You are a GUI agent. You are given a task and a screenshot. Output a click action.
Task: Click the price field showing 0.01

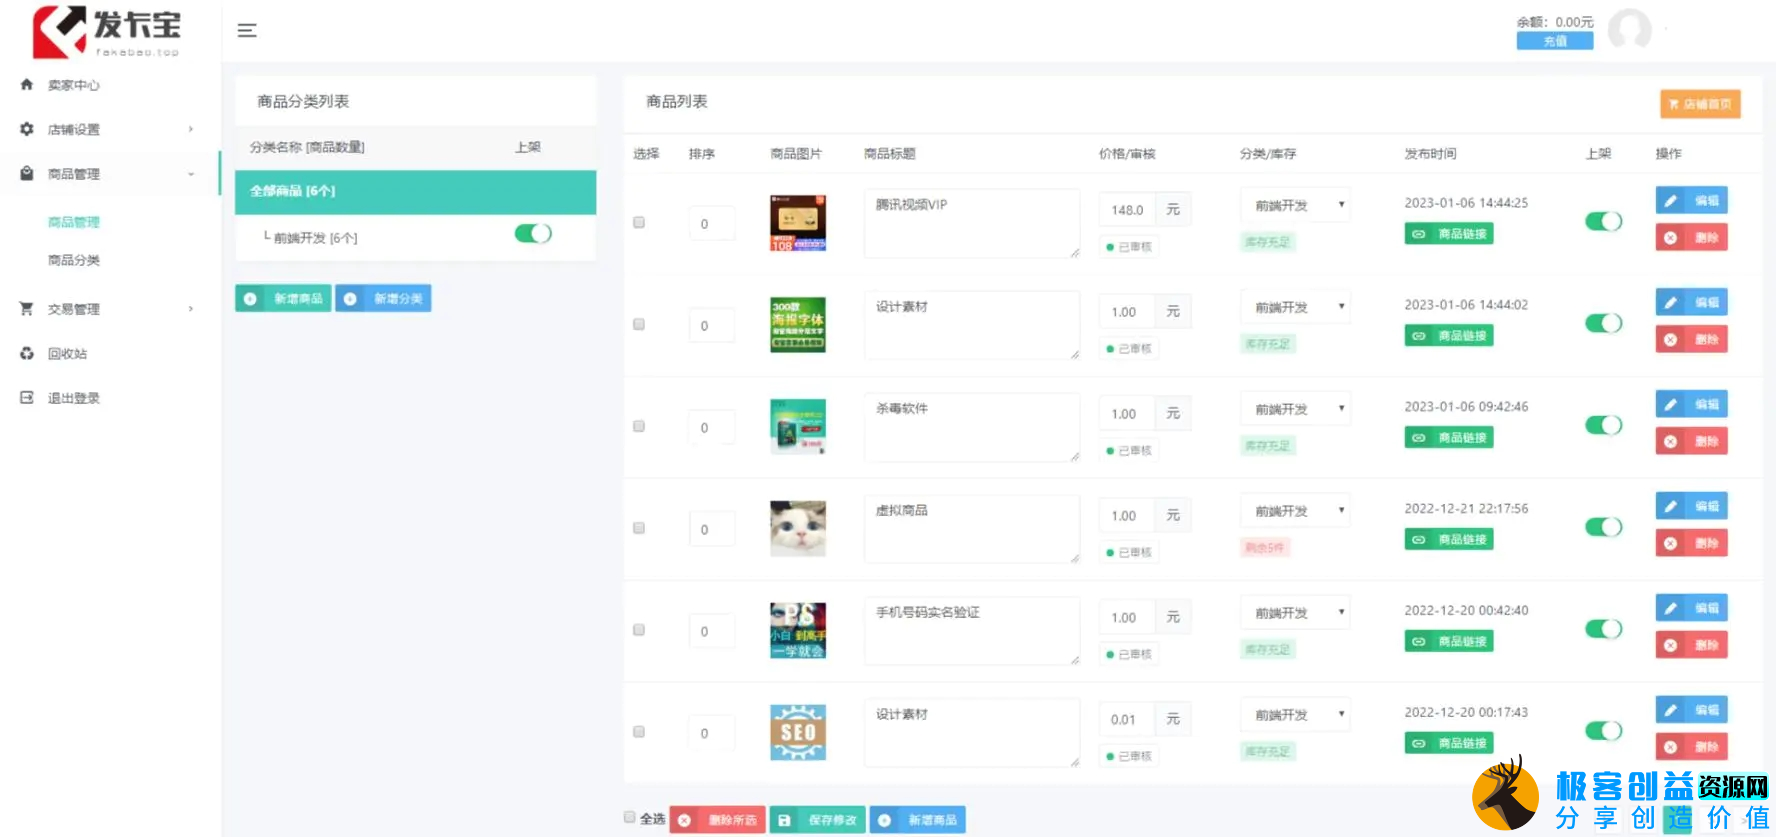point(1127,720)
